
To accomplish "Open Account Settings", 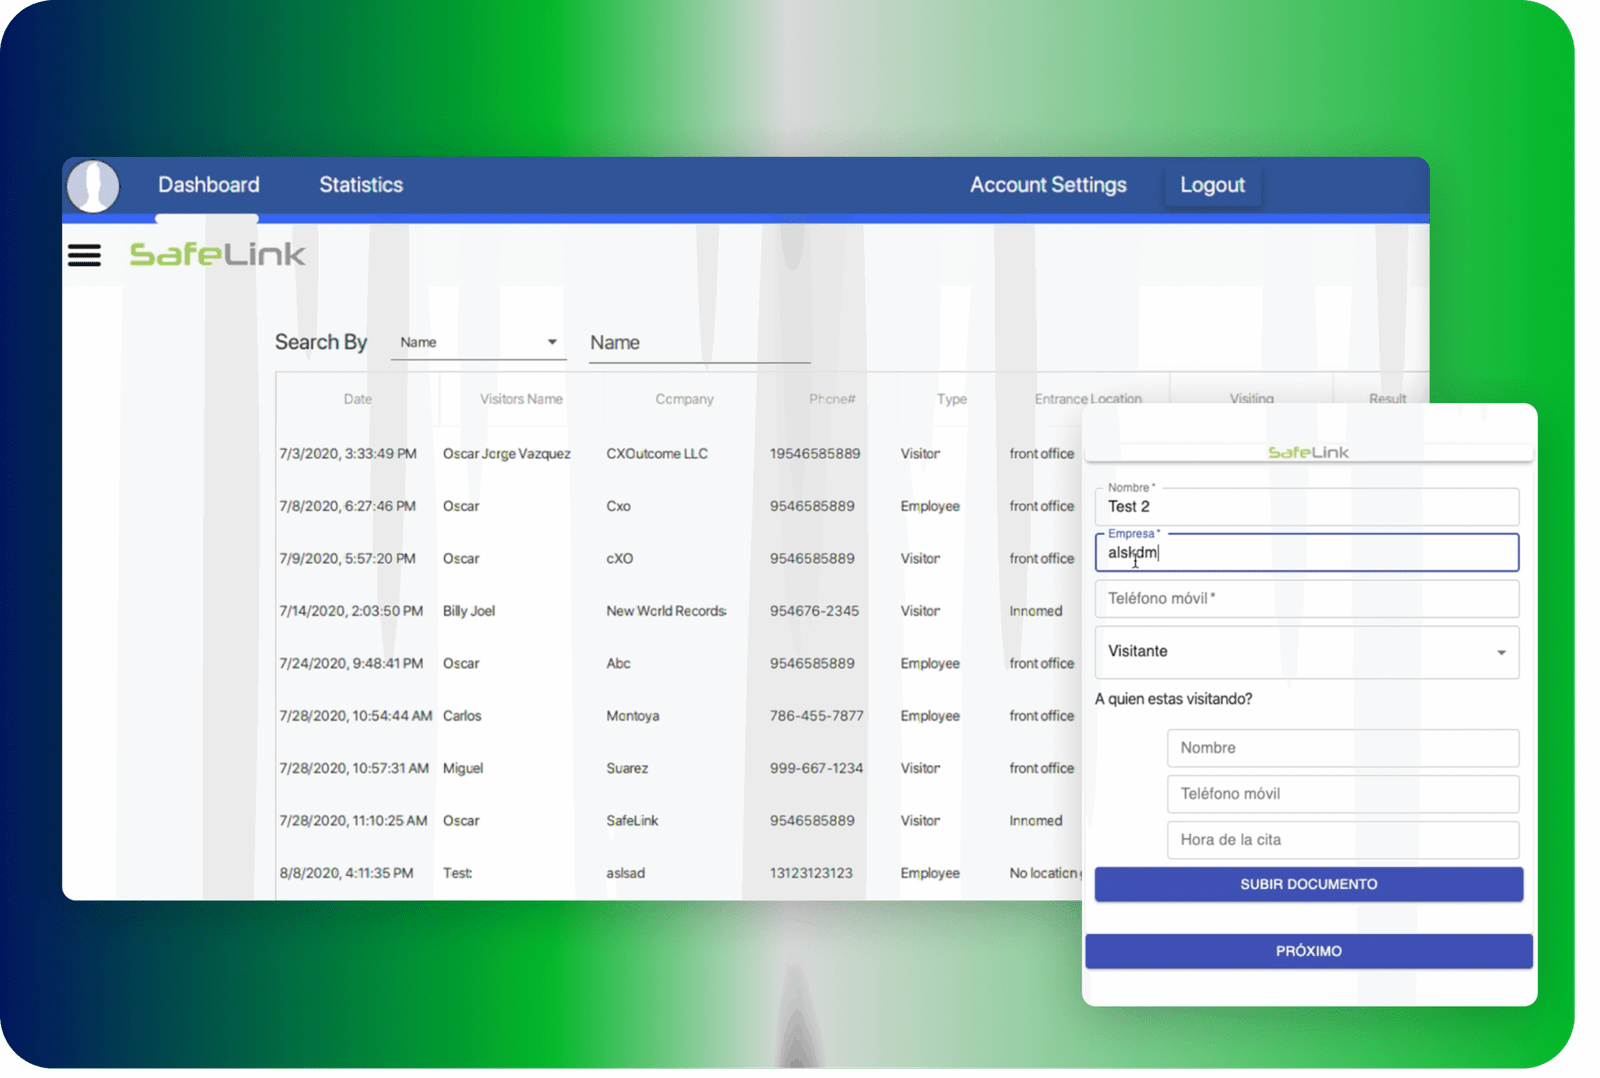I will [x=1047, y=185].
